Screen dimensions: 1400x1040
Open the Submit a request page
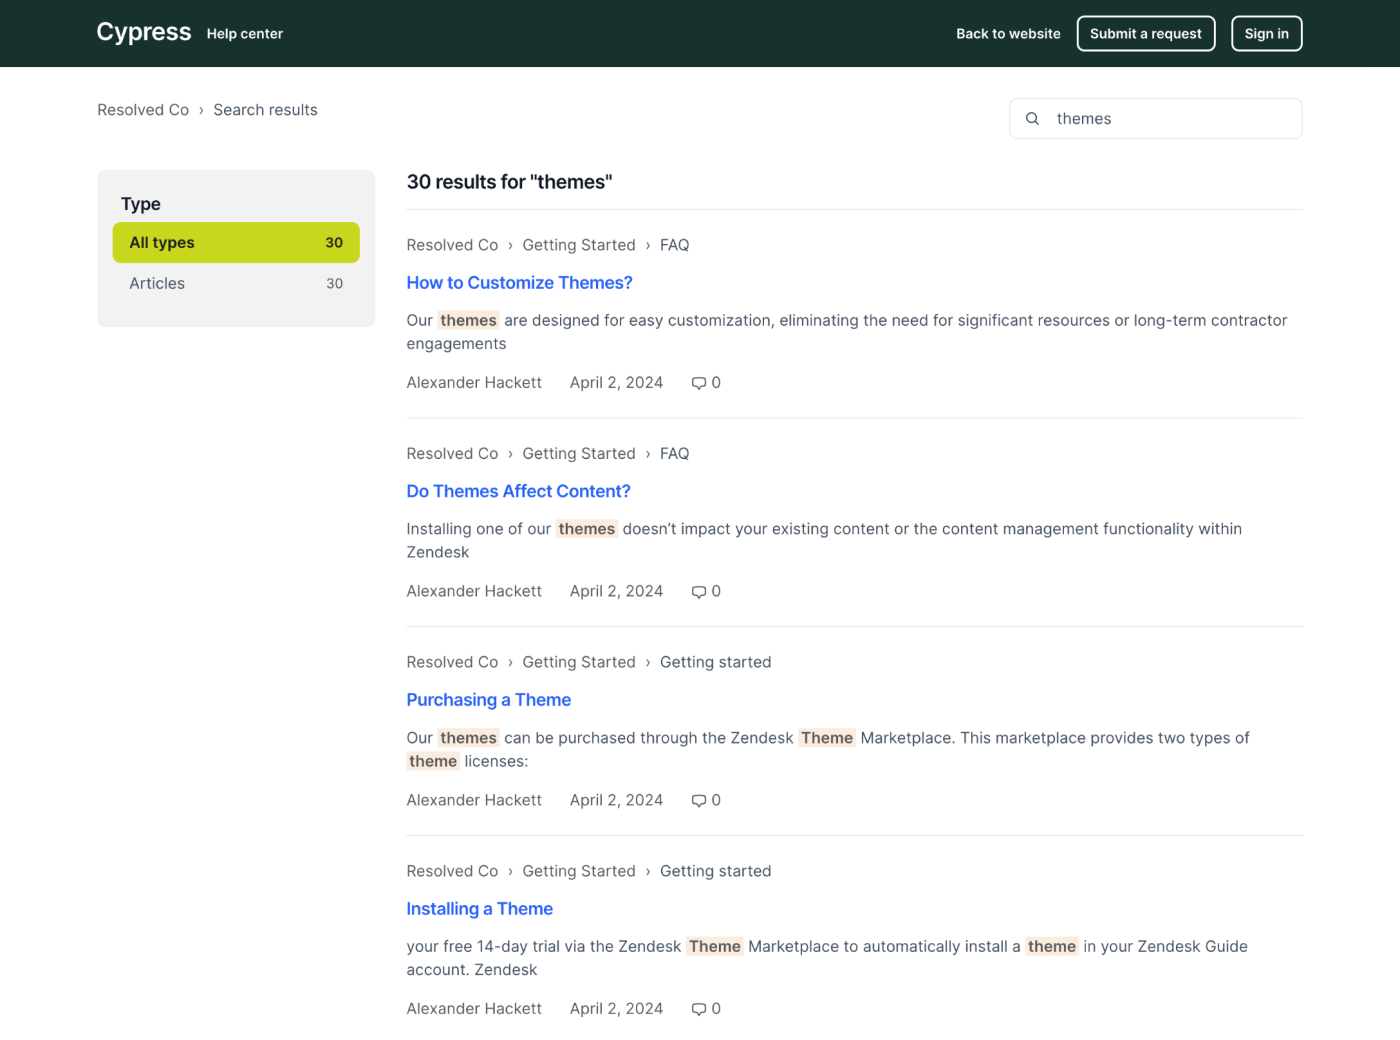tap(1145, 34)
